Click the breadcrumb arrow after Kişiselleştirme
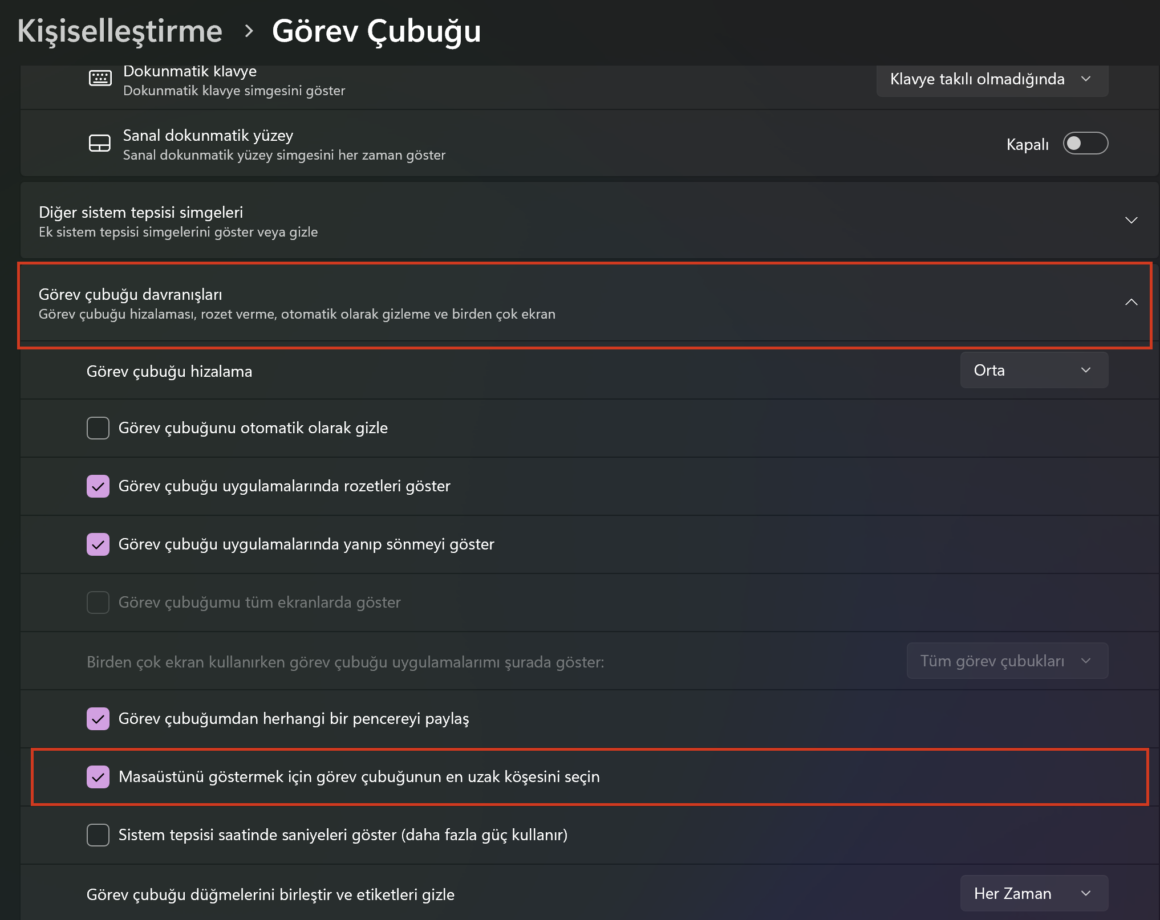1160x920 pixels. (249, 31)
